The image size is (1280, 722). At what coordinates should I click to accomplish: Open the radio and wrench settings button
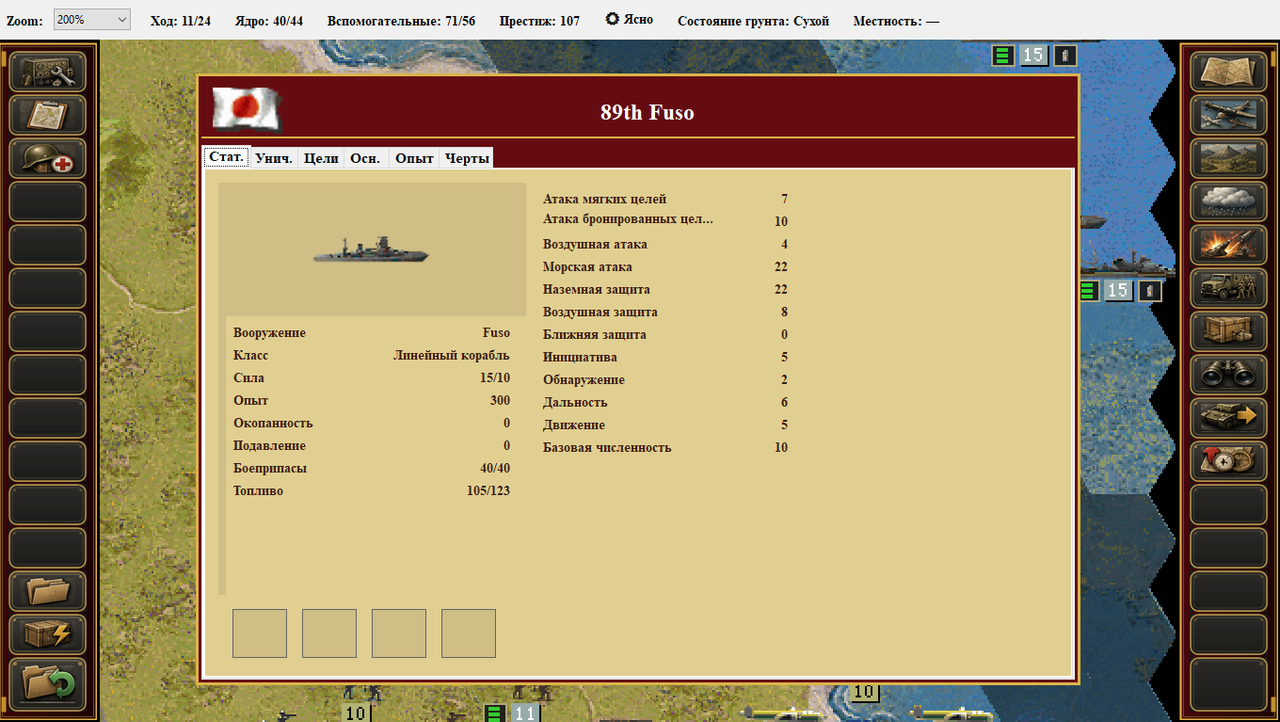pos(48,72)
